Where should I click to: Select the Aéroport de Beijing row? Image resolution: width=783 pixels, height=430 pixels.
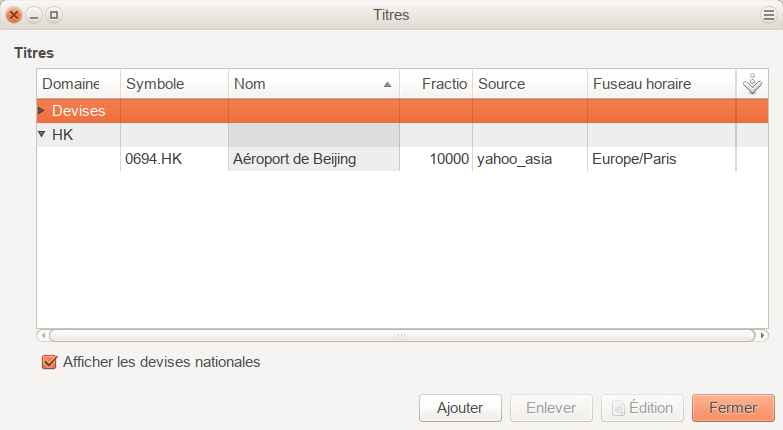(294, 159)
